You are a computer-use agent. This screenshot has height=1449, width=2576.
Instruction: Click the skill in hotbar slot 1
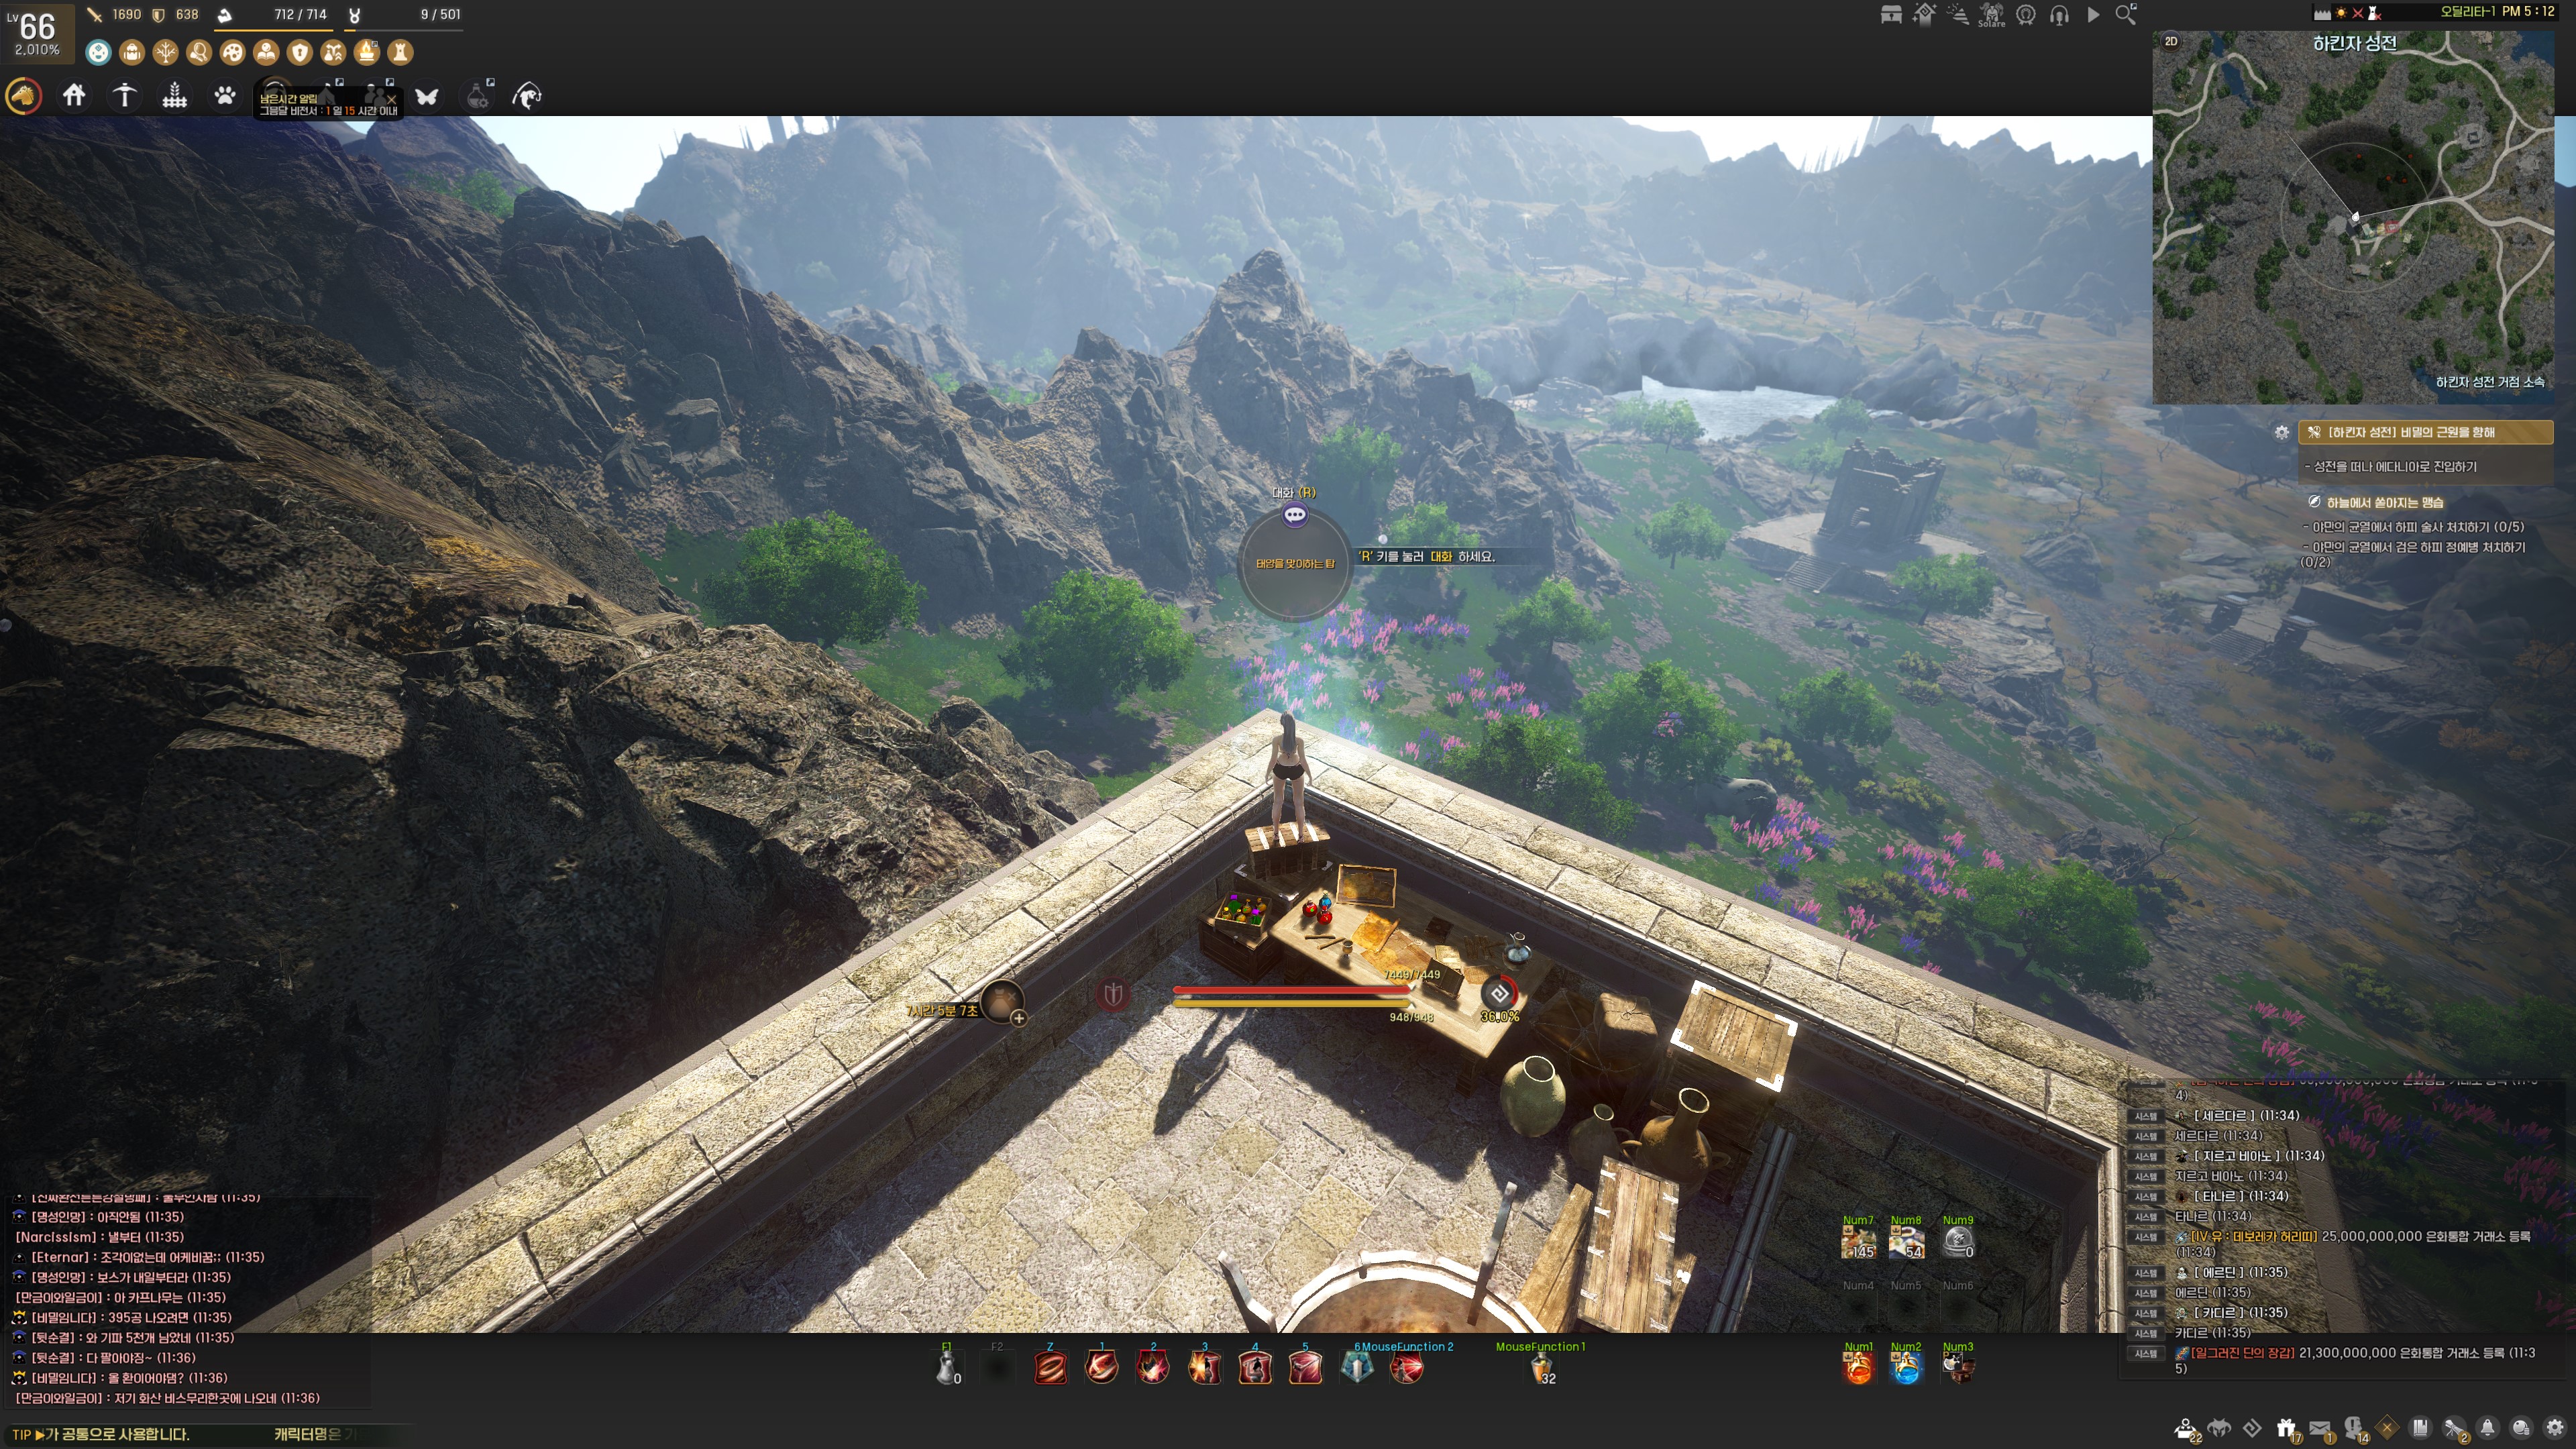click(1101, 1367)
